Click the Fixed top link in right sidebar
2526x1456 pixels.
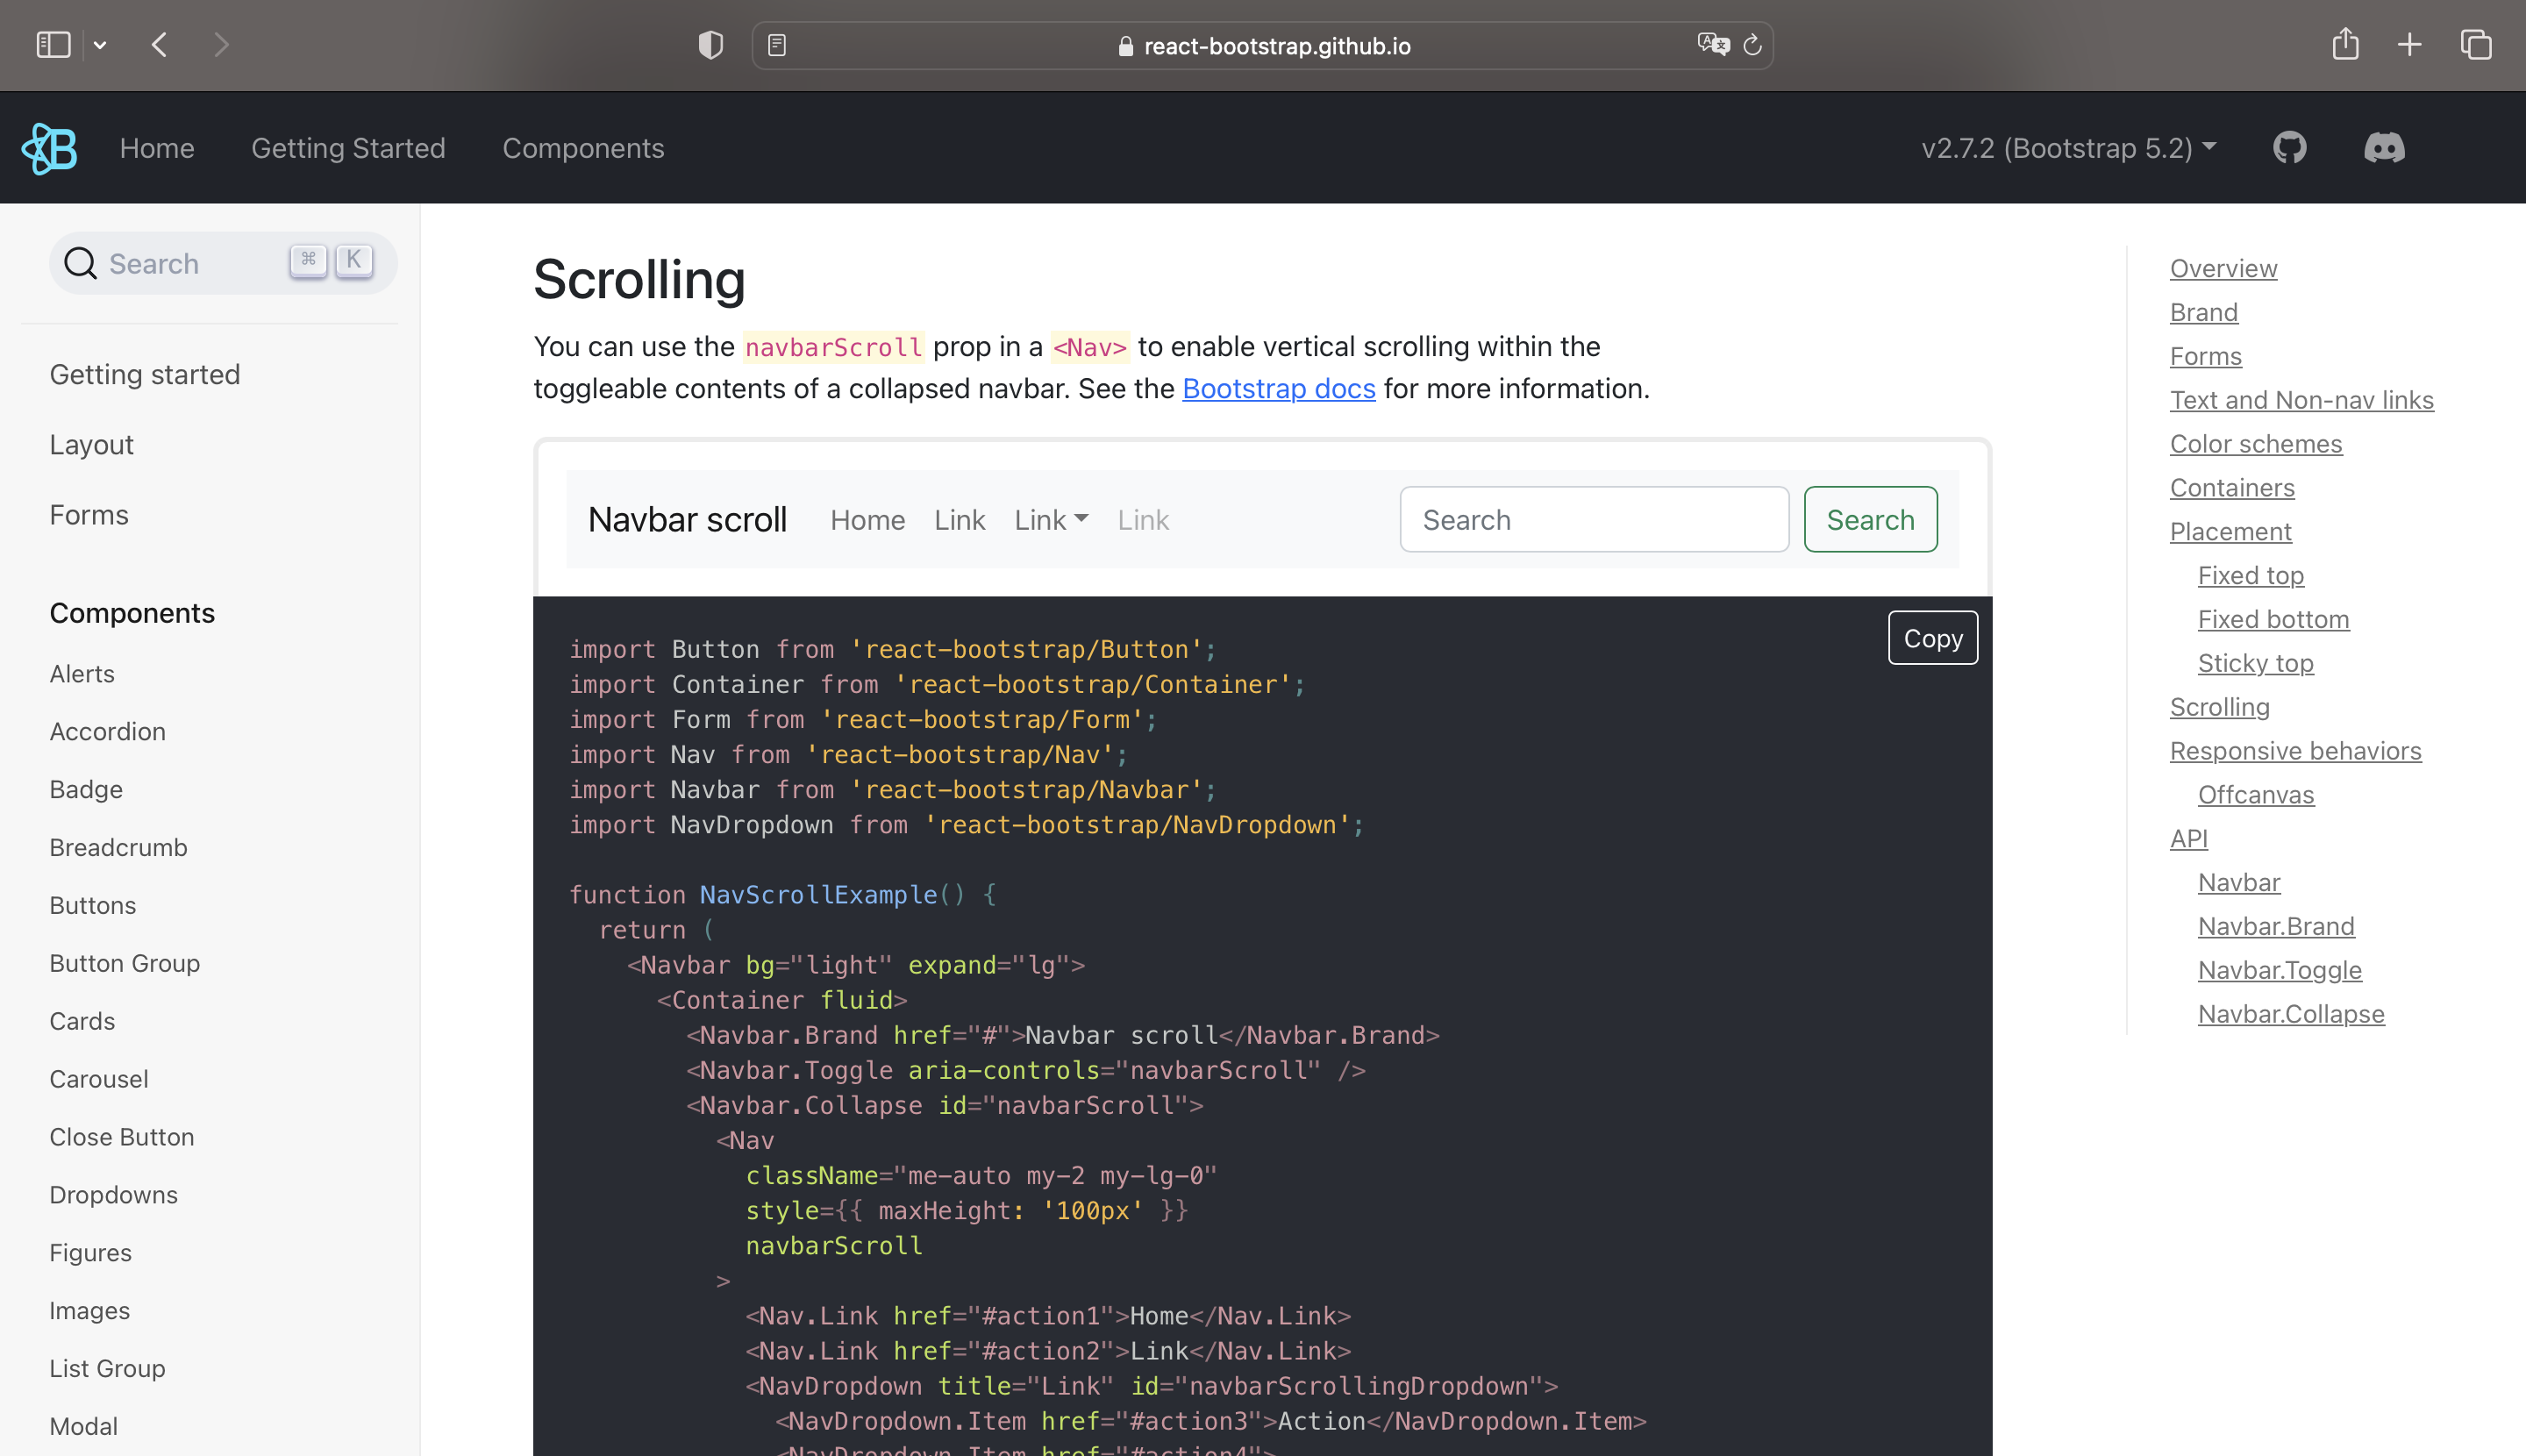pyautogui.click(x=2255, y=575)
